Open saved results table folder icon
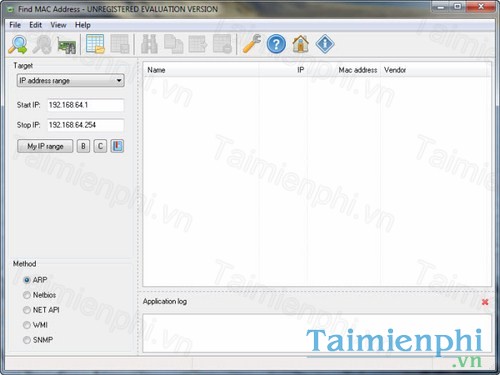This screenshot has height=375, width=500. [x=95, y=44]
